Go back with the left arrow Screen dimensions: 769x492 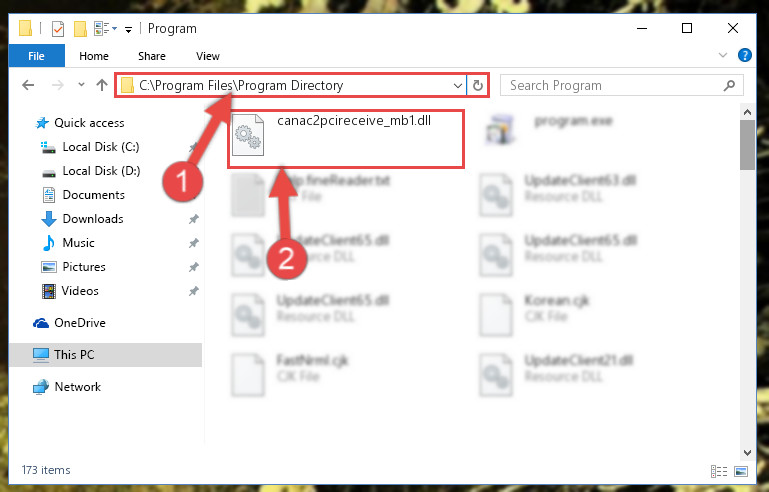click(28, 85)
